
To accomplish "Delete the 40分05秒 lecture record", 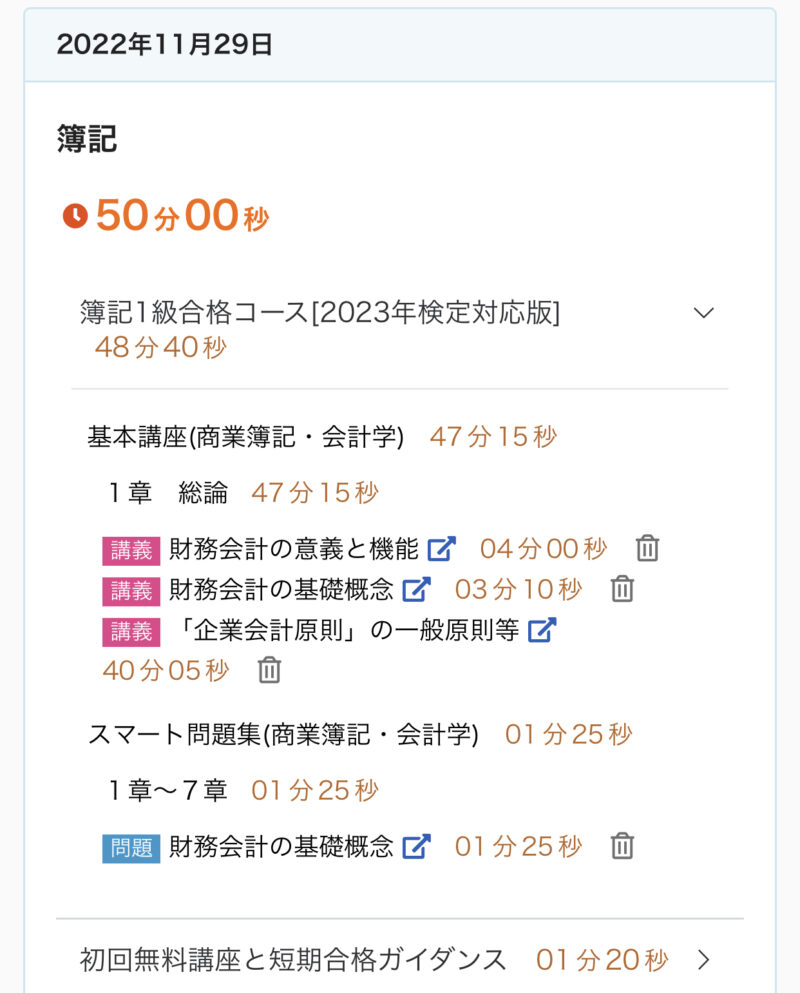I will (269, 670).
